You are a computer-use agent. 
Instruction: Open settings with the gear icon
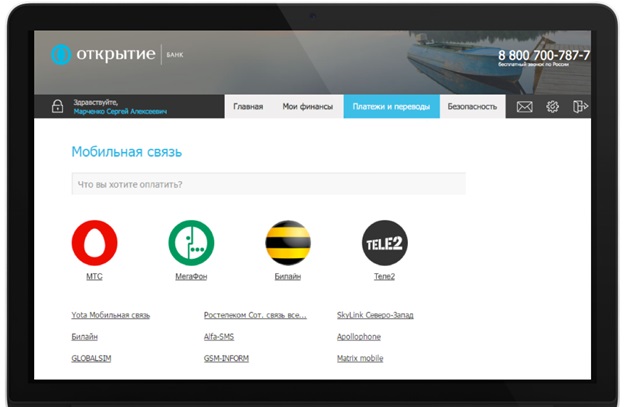click(x=552, y=107)
